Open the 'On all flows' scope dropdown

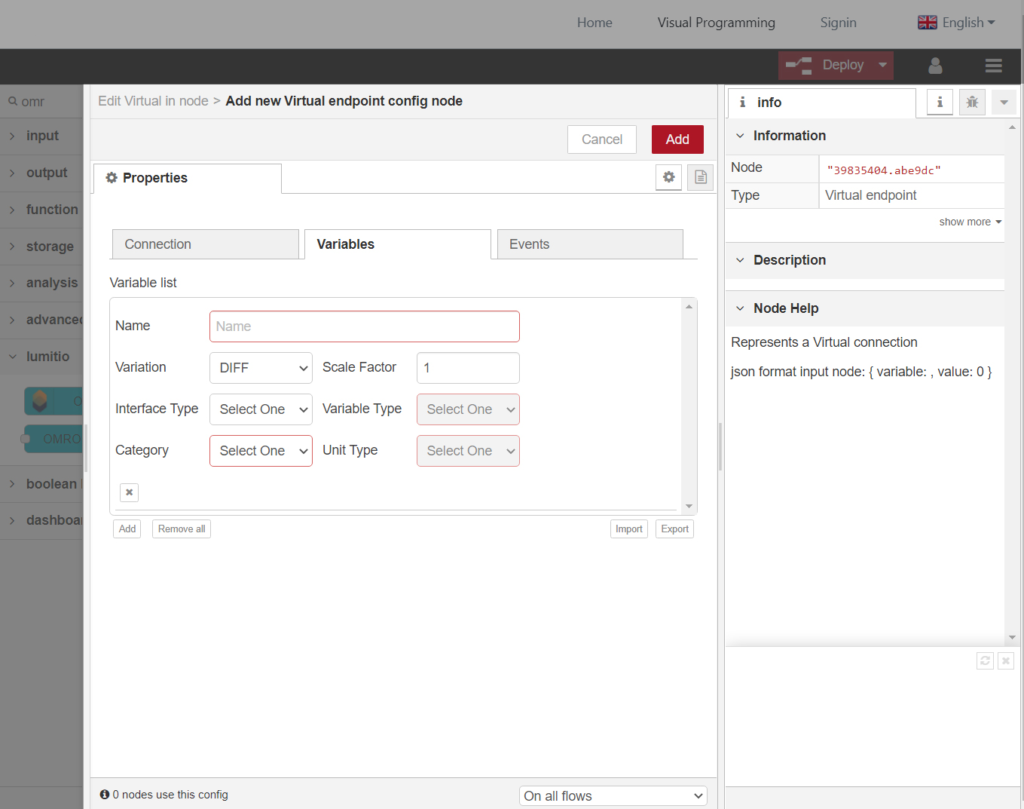pyautogui.click(x=613, y=796)
